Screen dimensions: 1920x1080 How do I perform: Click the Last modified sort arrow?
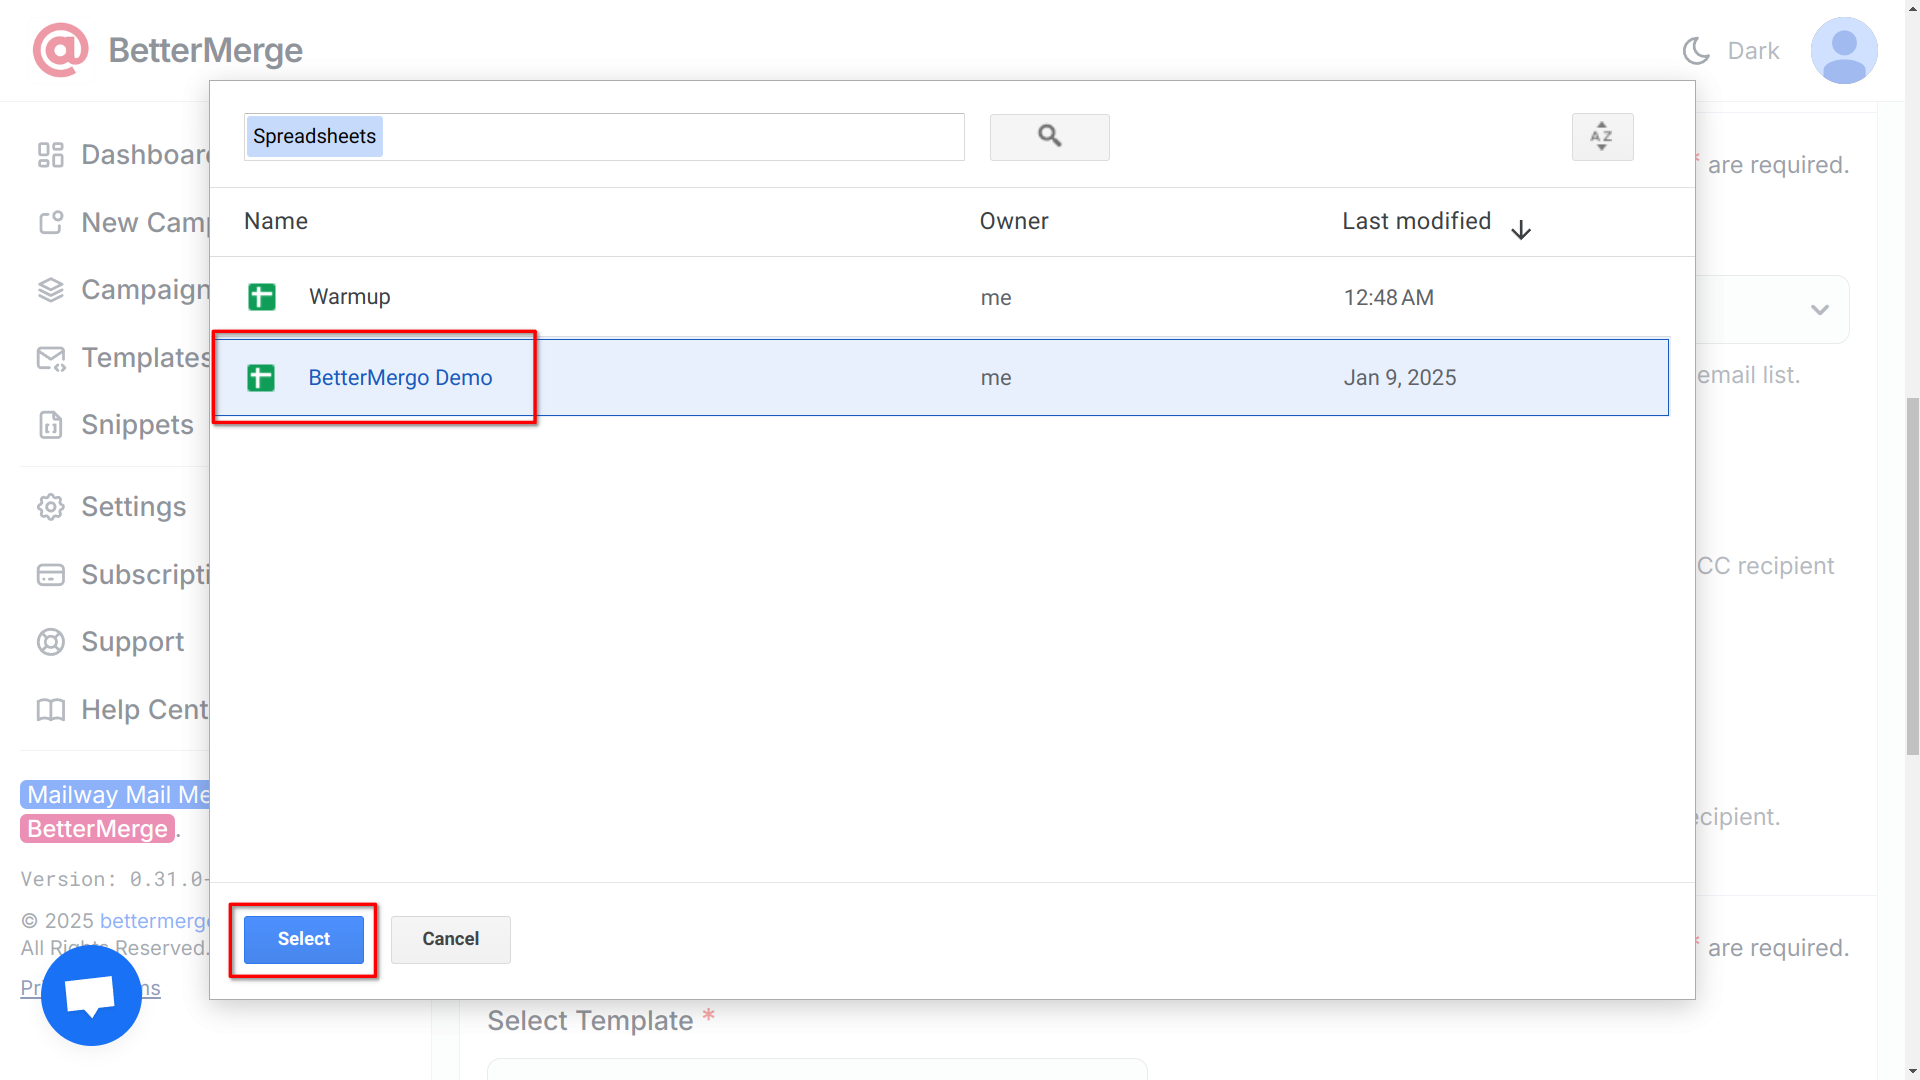(1520, 229)
